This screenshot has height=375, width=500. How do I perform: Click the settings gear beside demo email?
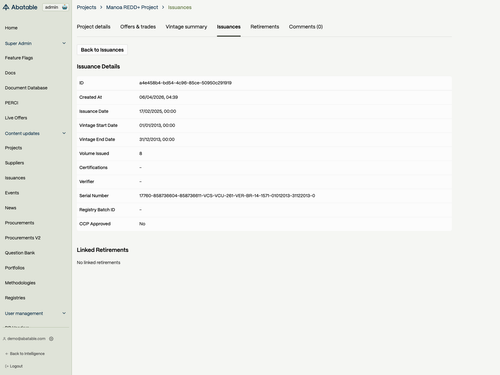[x=51, y=339]
